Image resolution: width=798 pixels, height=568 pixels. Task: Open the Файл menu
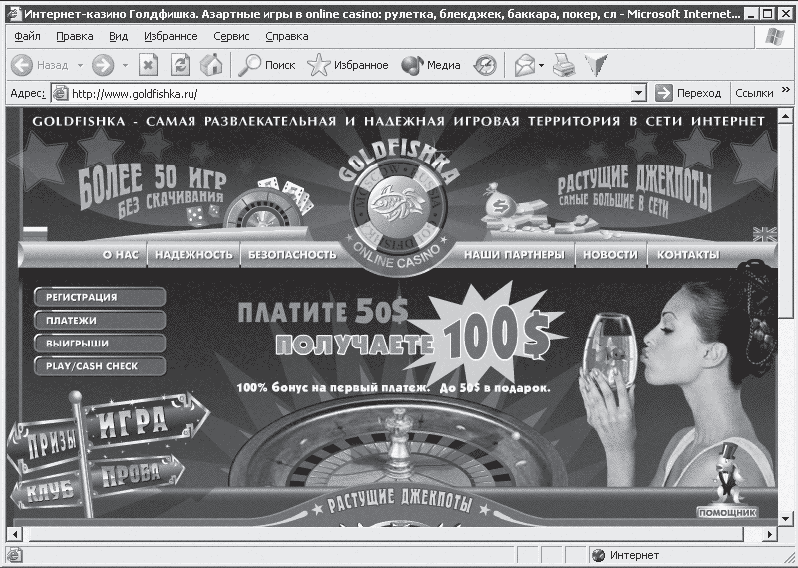[x=28, y=36]
